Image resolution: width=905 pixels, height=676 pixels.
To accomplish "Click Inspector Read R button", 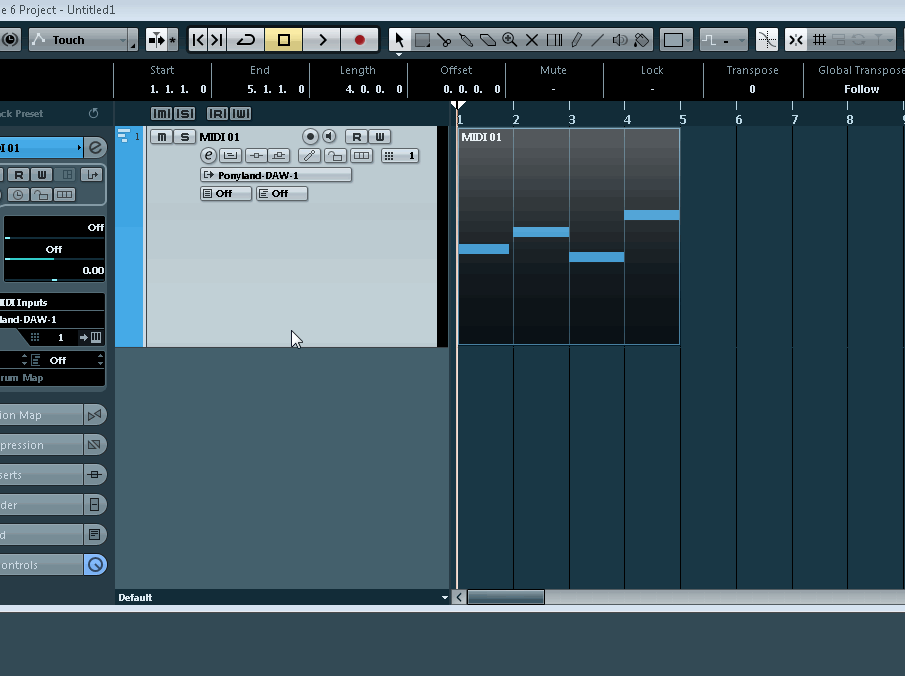I will 18,175.
